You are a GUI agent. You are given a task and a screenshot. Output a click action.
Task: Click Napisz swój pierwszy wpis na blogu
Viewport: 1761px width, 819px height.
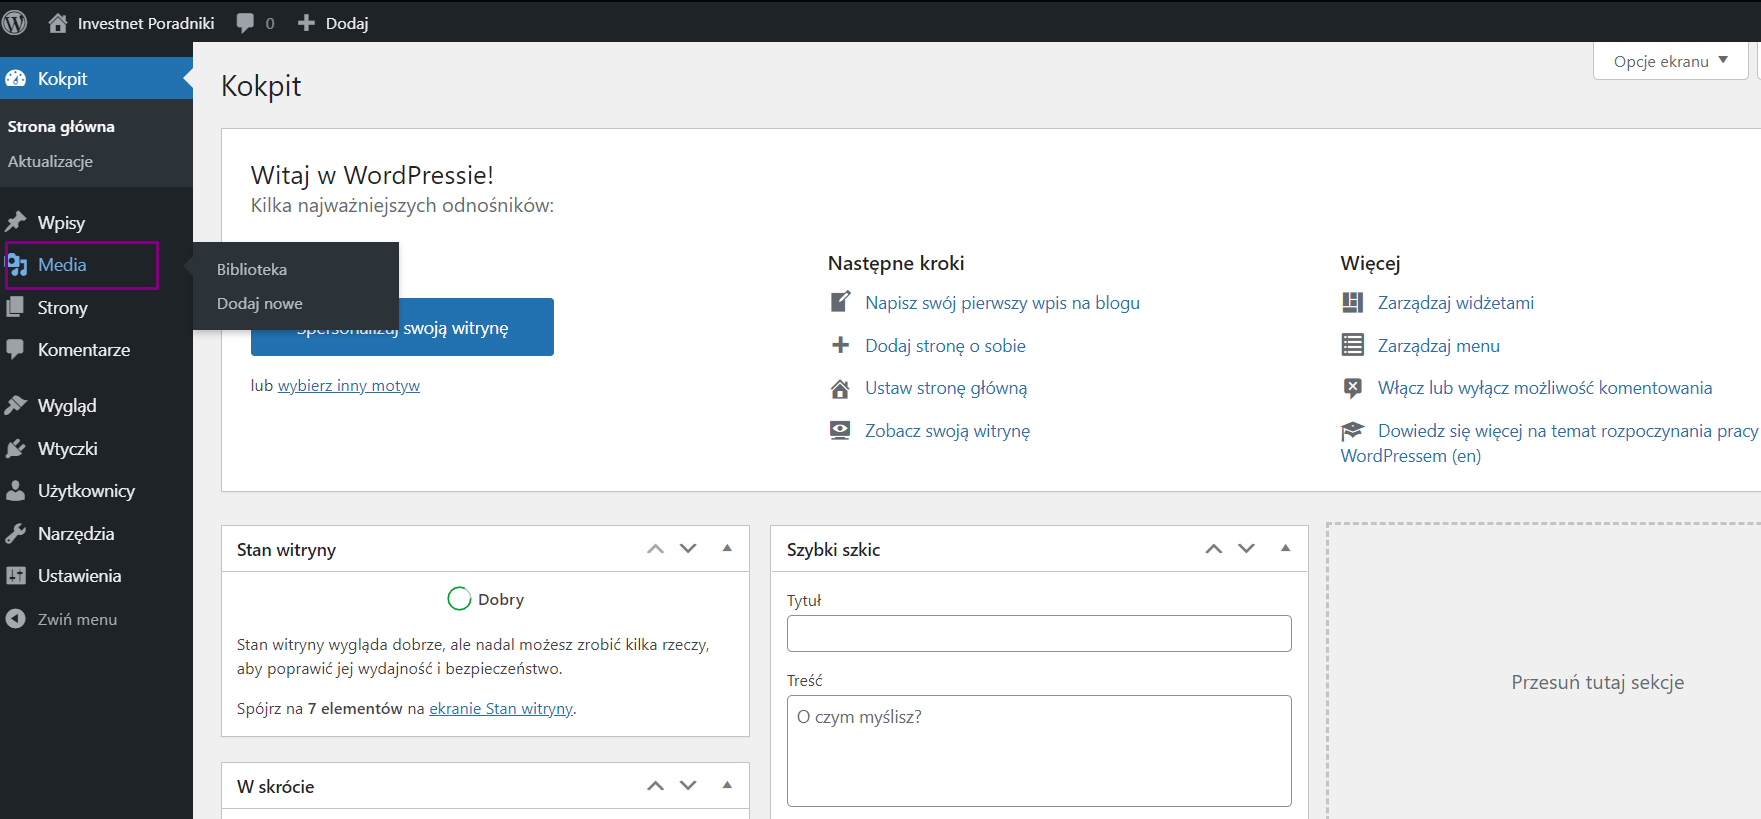click(x=1002, y=303)
